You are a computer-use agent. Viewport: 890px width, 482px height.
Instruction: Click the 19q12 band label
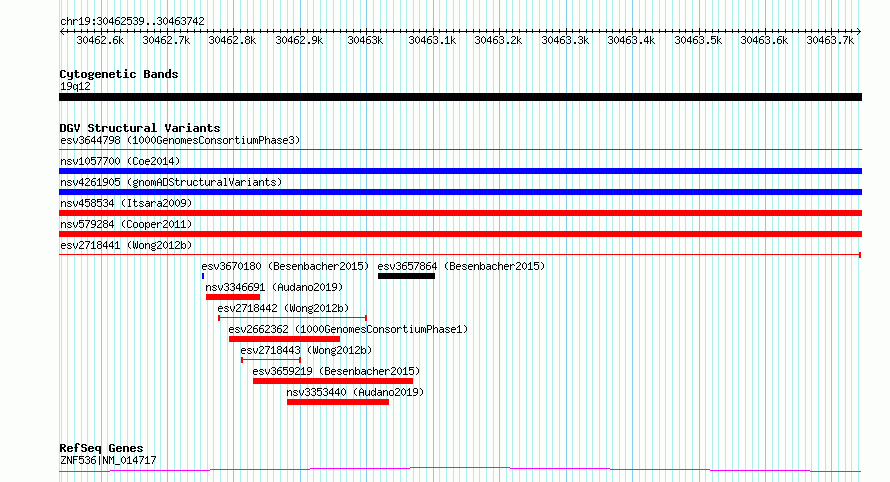tap(75, 86)
